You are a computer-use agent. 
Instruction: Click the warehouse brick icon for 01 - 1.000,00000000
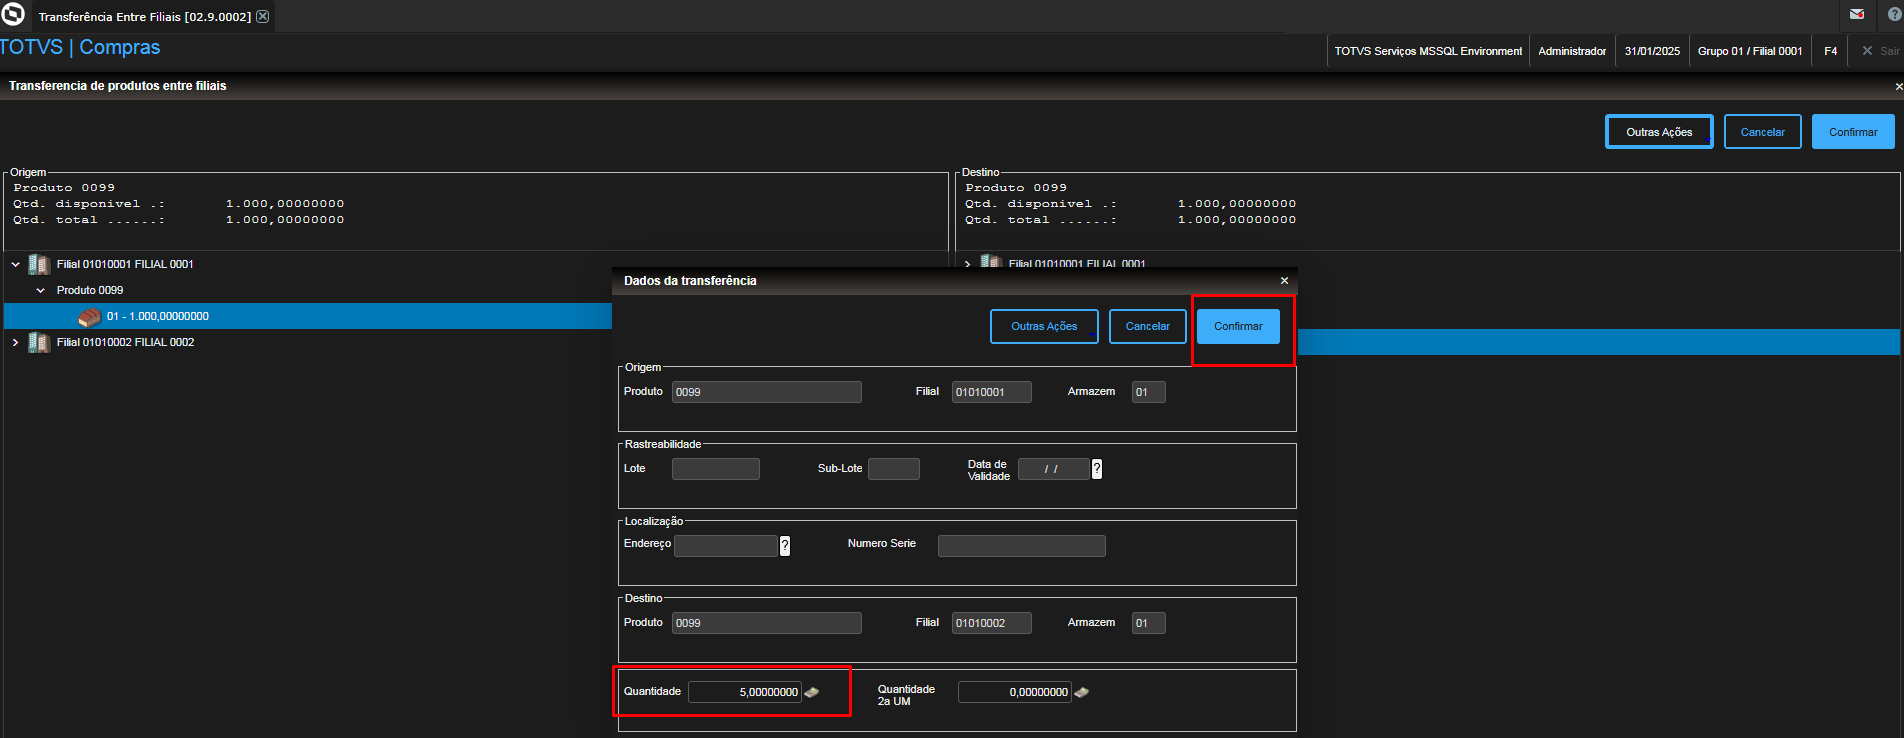tap(89, 317)
